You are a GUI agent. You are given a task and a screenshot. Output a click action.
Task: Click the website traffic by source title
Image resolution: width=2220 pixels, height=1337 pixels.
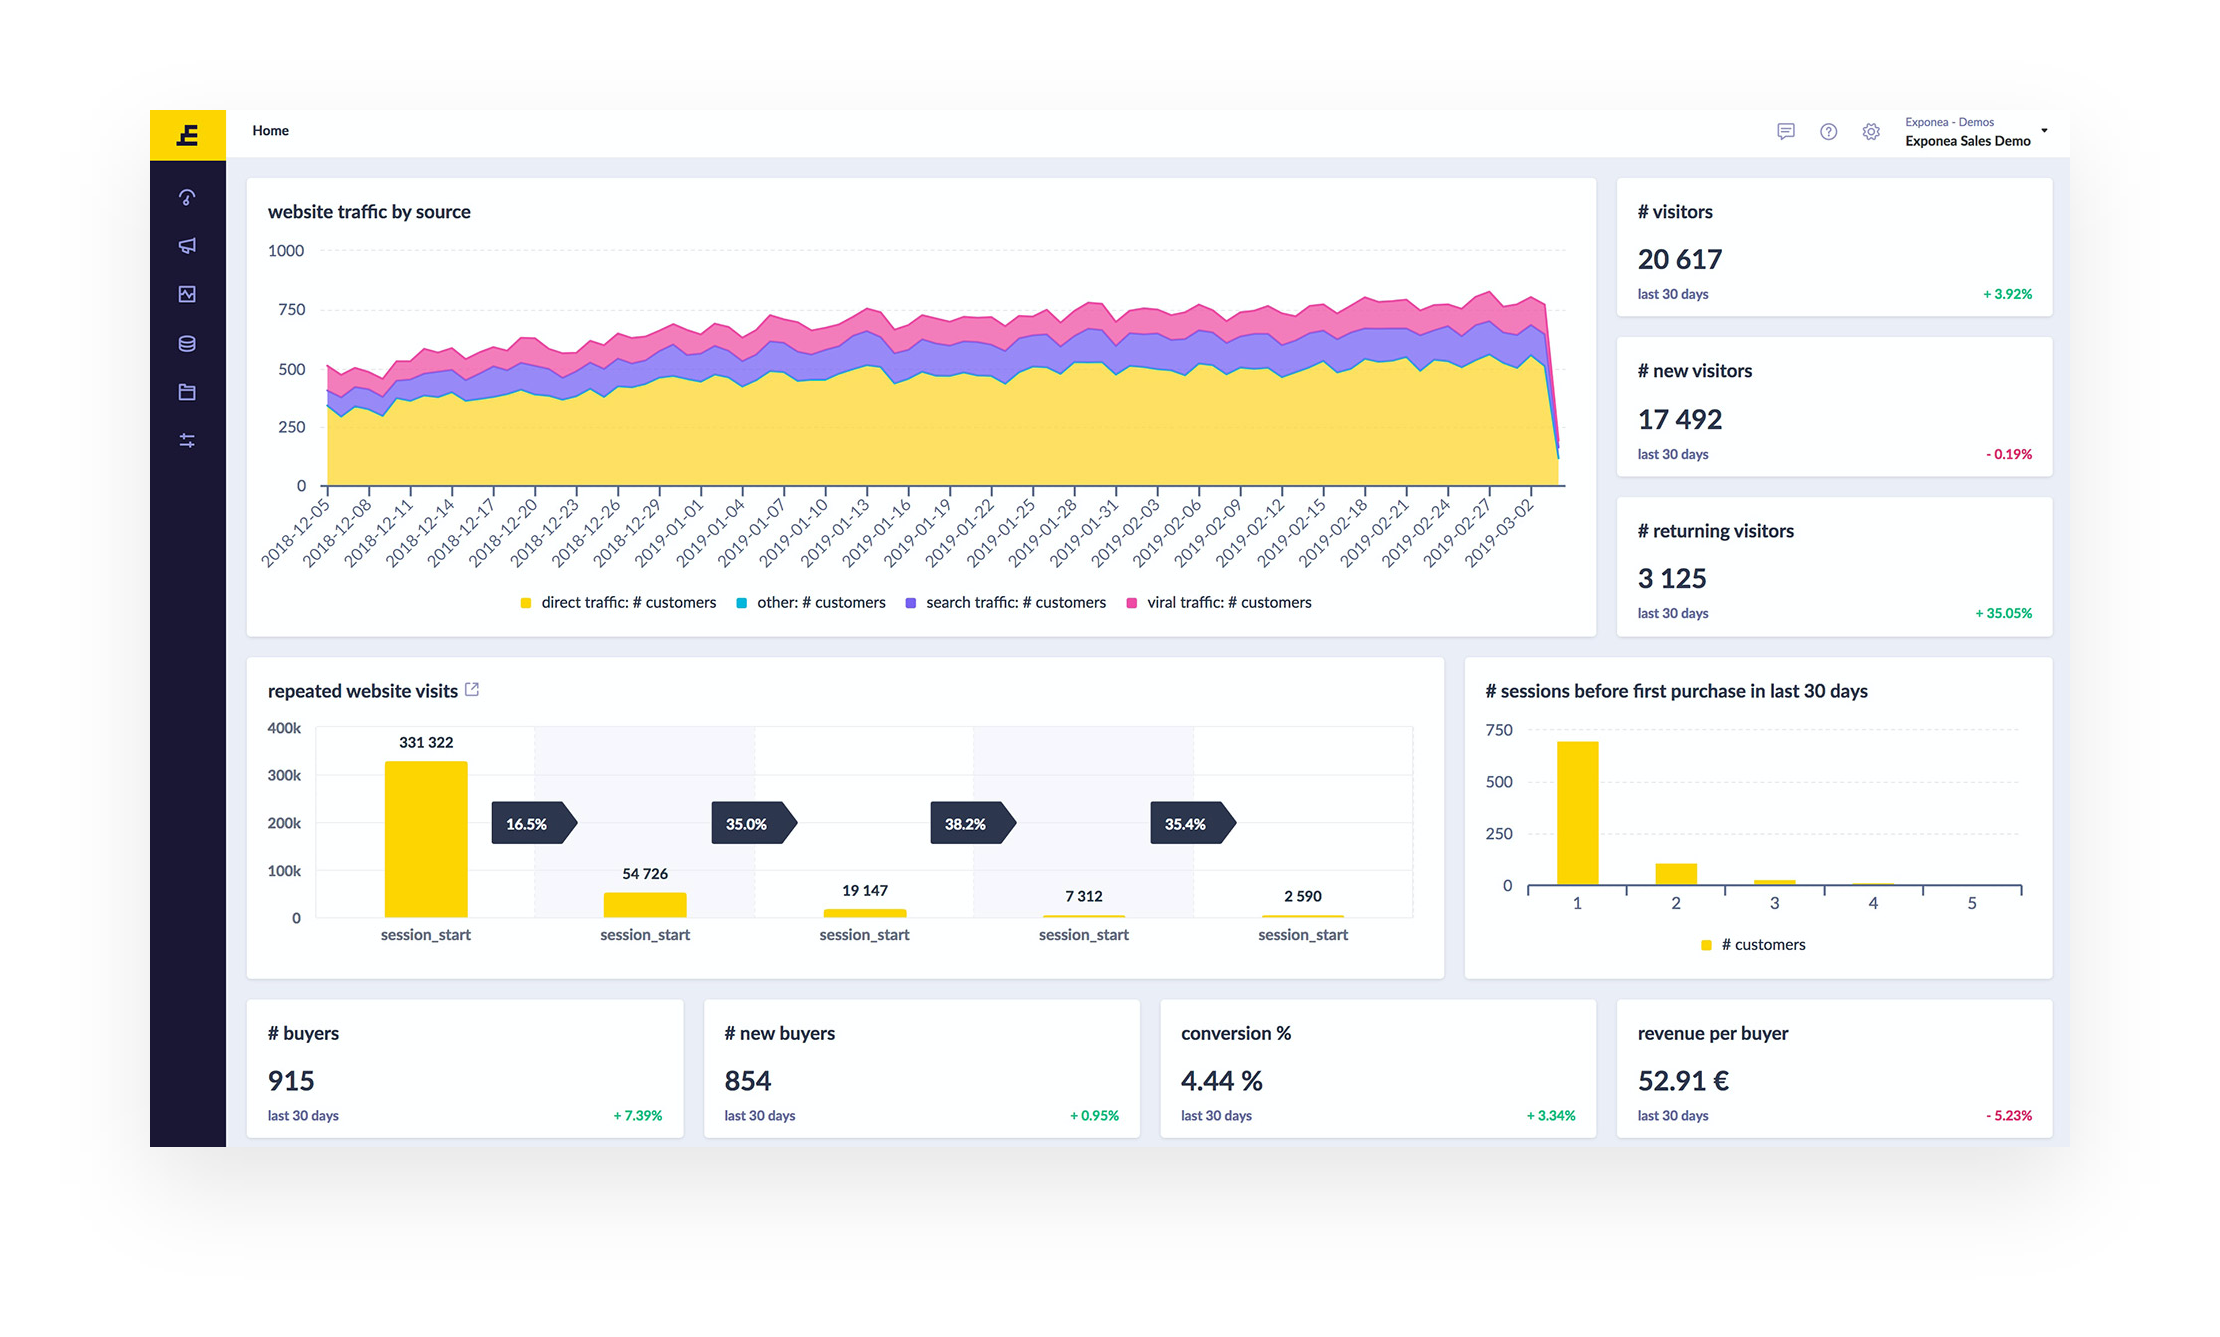(369, 212)
